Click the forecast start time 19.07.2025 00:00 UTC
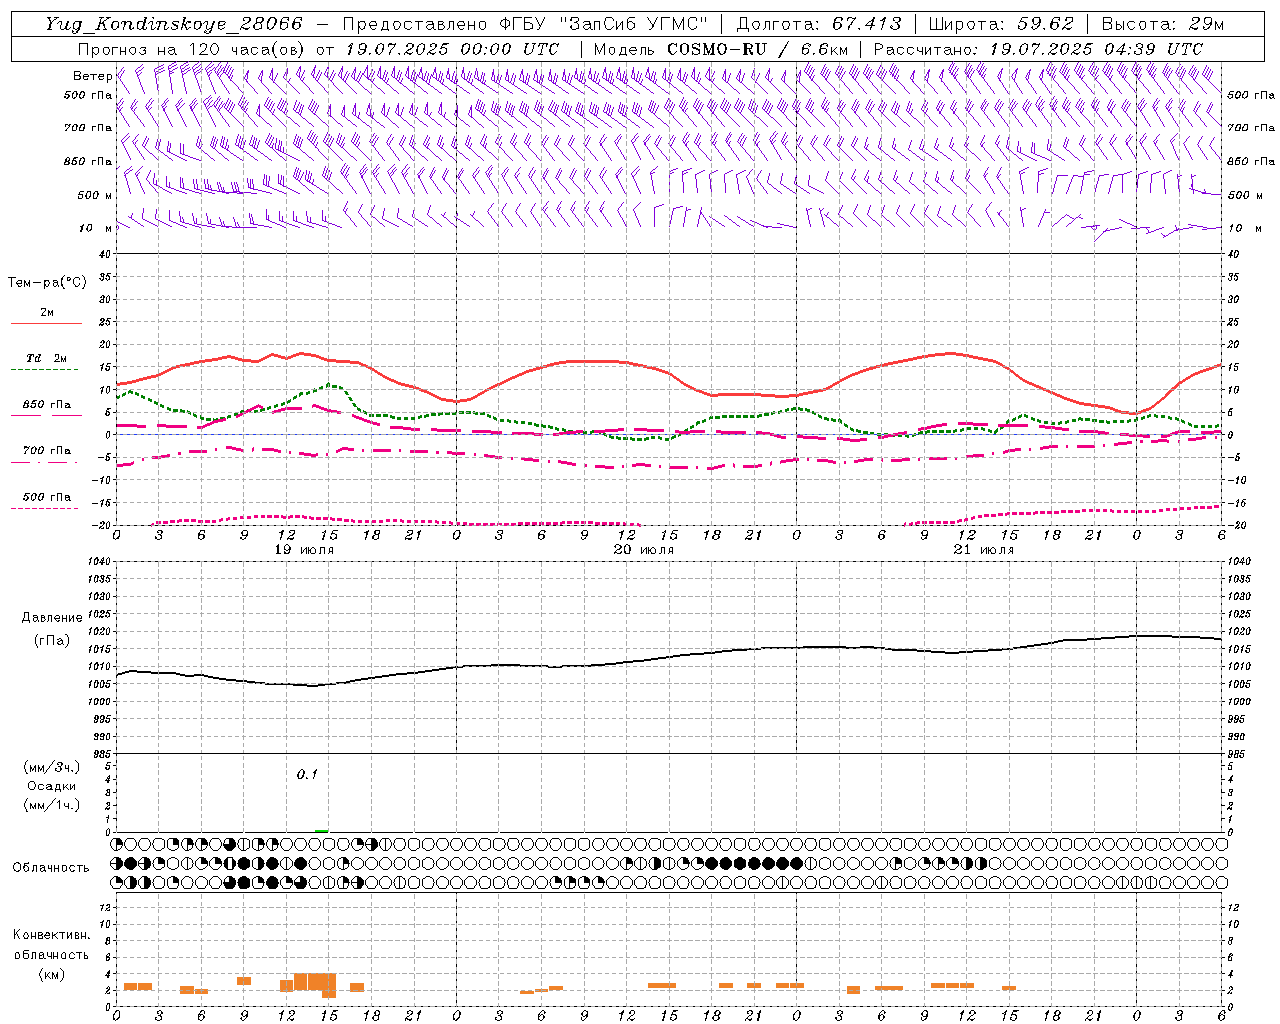The image size is (1280, 1024). pyautogui.click(x=452, y=49)
